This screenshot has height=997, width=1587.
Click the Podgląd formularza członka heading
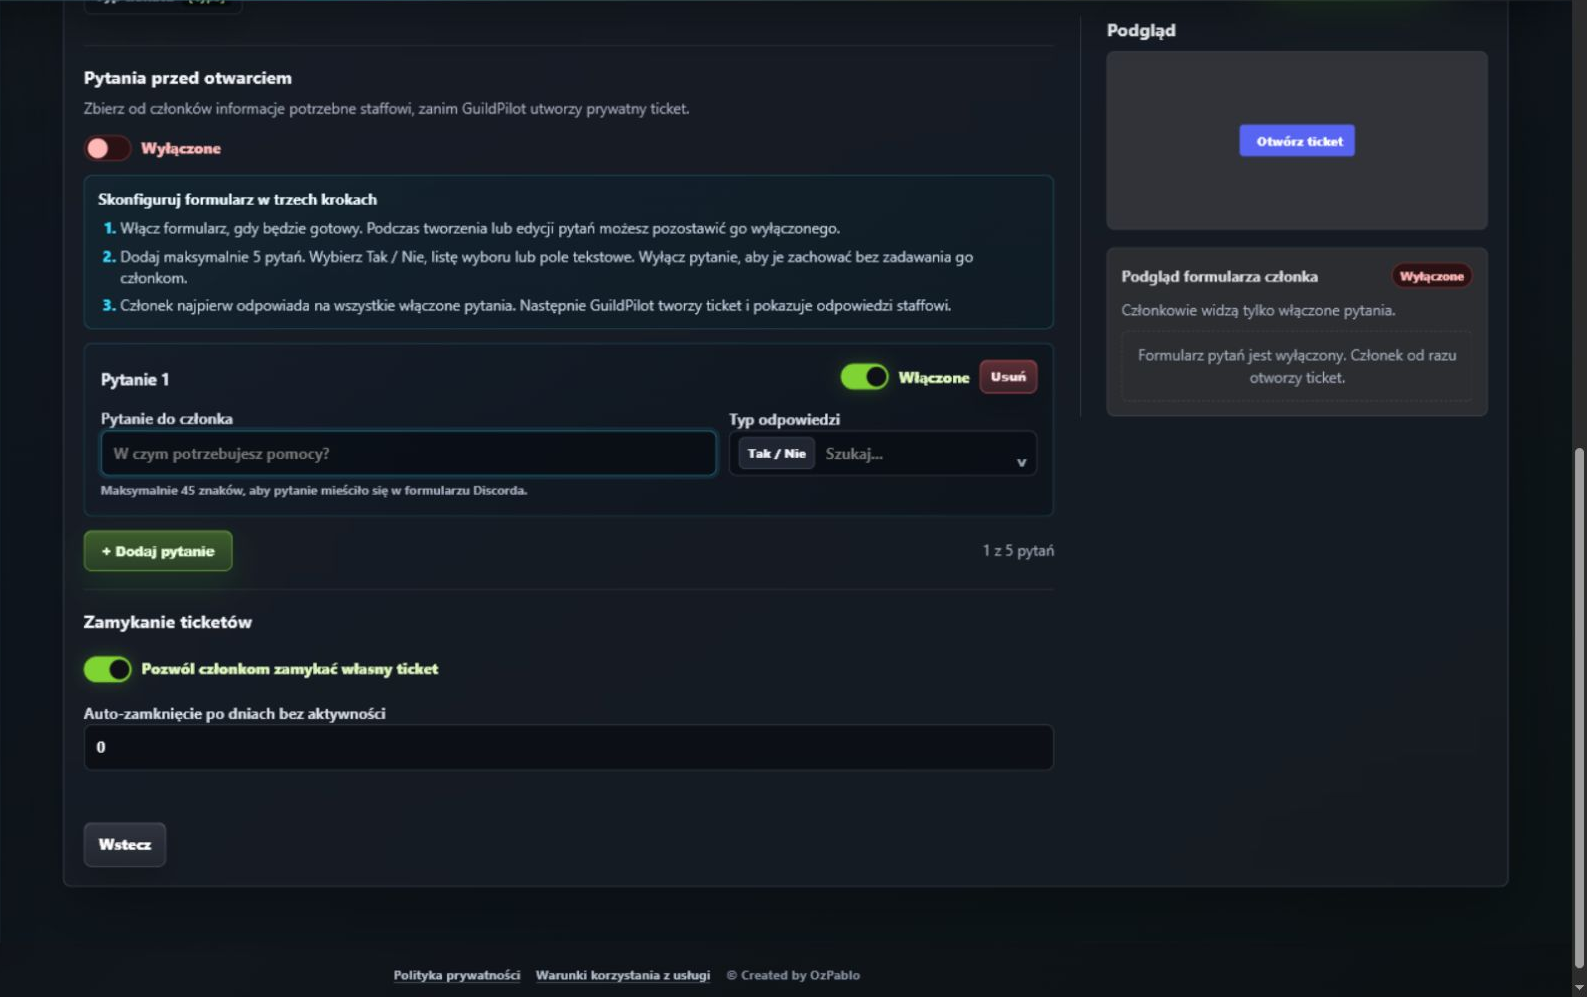point(1219,276)
